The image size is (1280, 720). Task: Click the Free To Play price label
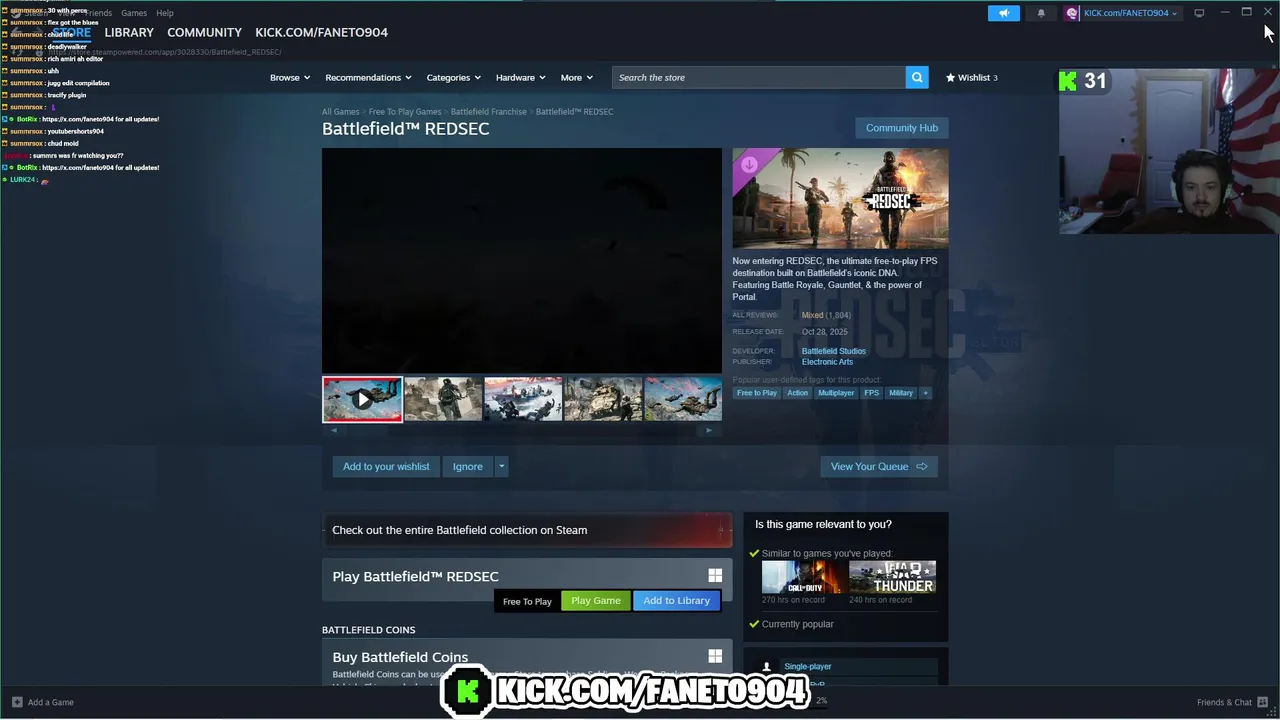(527, 601)
